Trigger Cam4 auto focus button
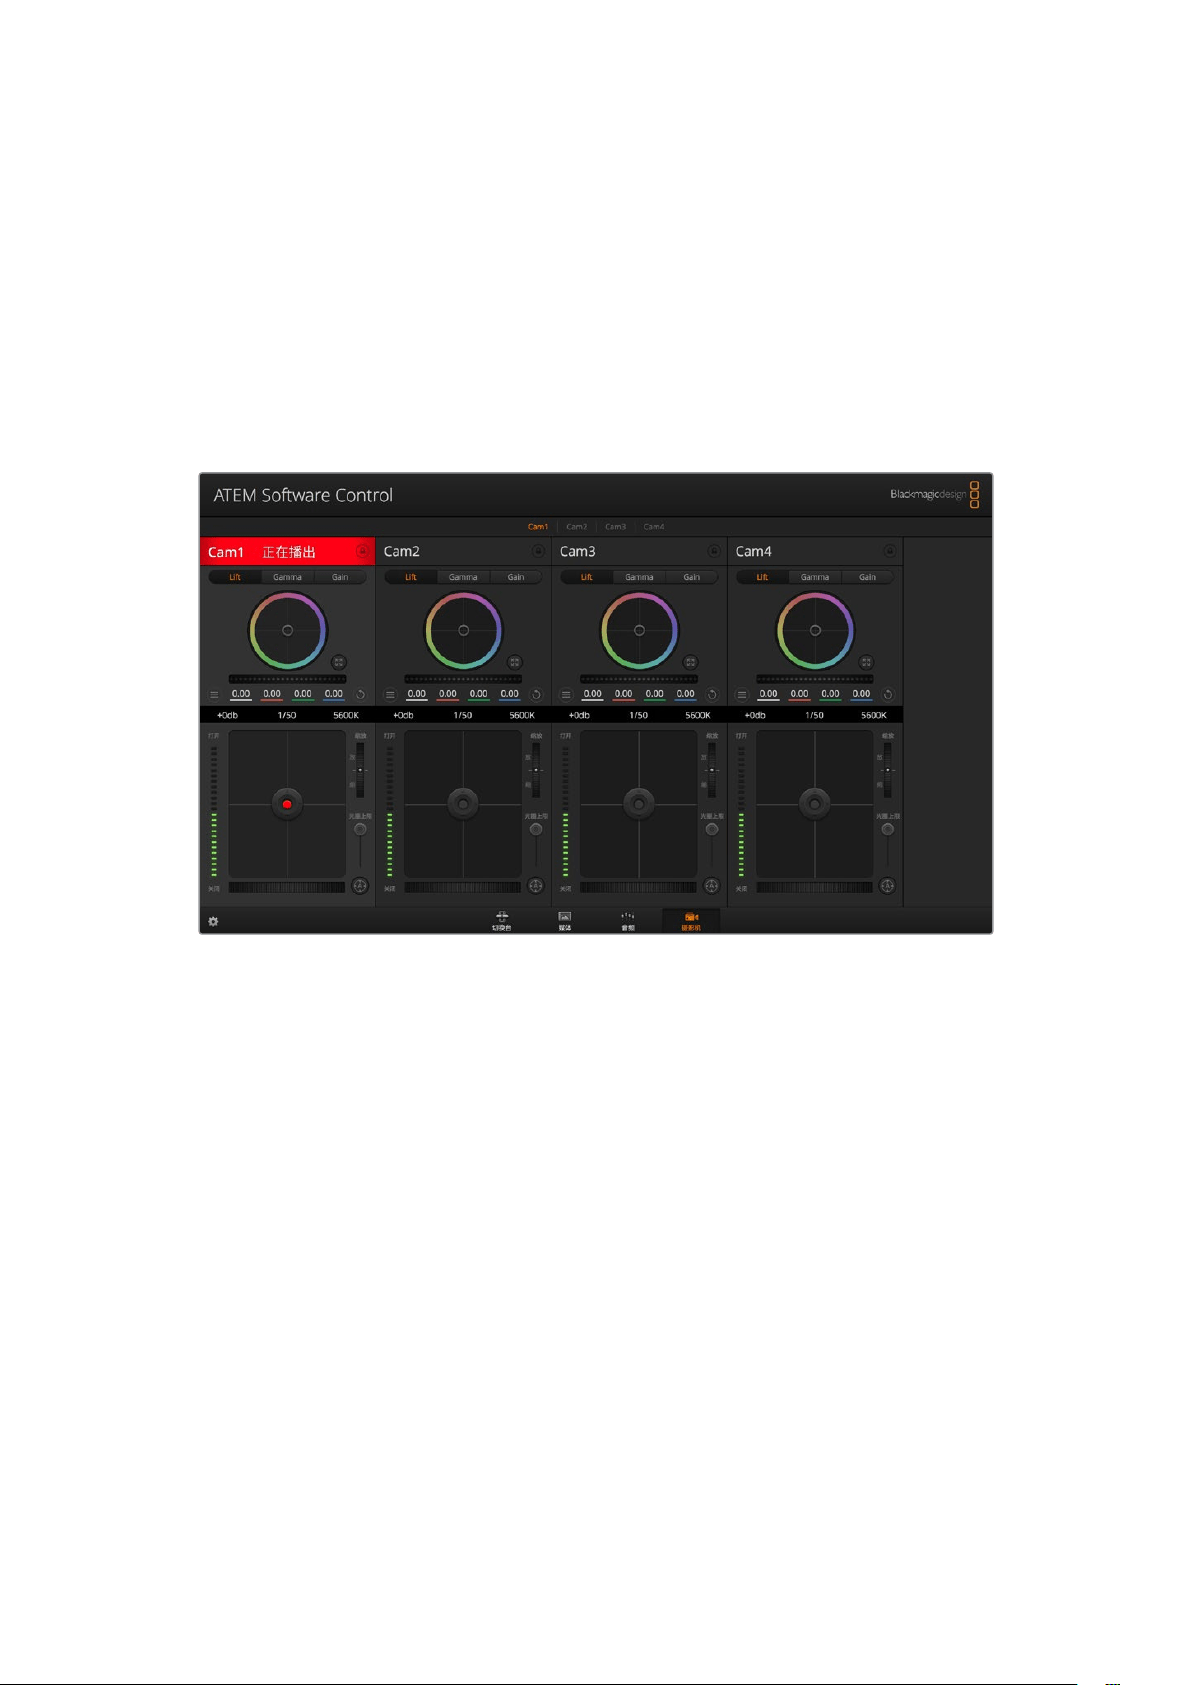 (x=888, y=886)
